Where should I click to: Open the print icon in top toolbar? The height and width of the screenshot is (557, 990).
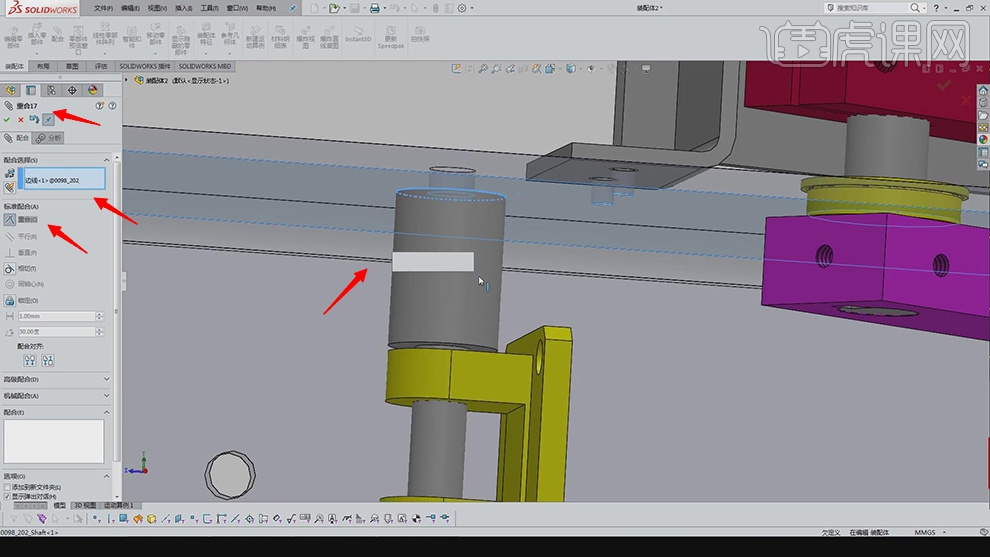click(x=374, y=8)
